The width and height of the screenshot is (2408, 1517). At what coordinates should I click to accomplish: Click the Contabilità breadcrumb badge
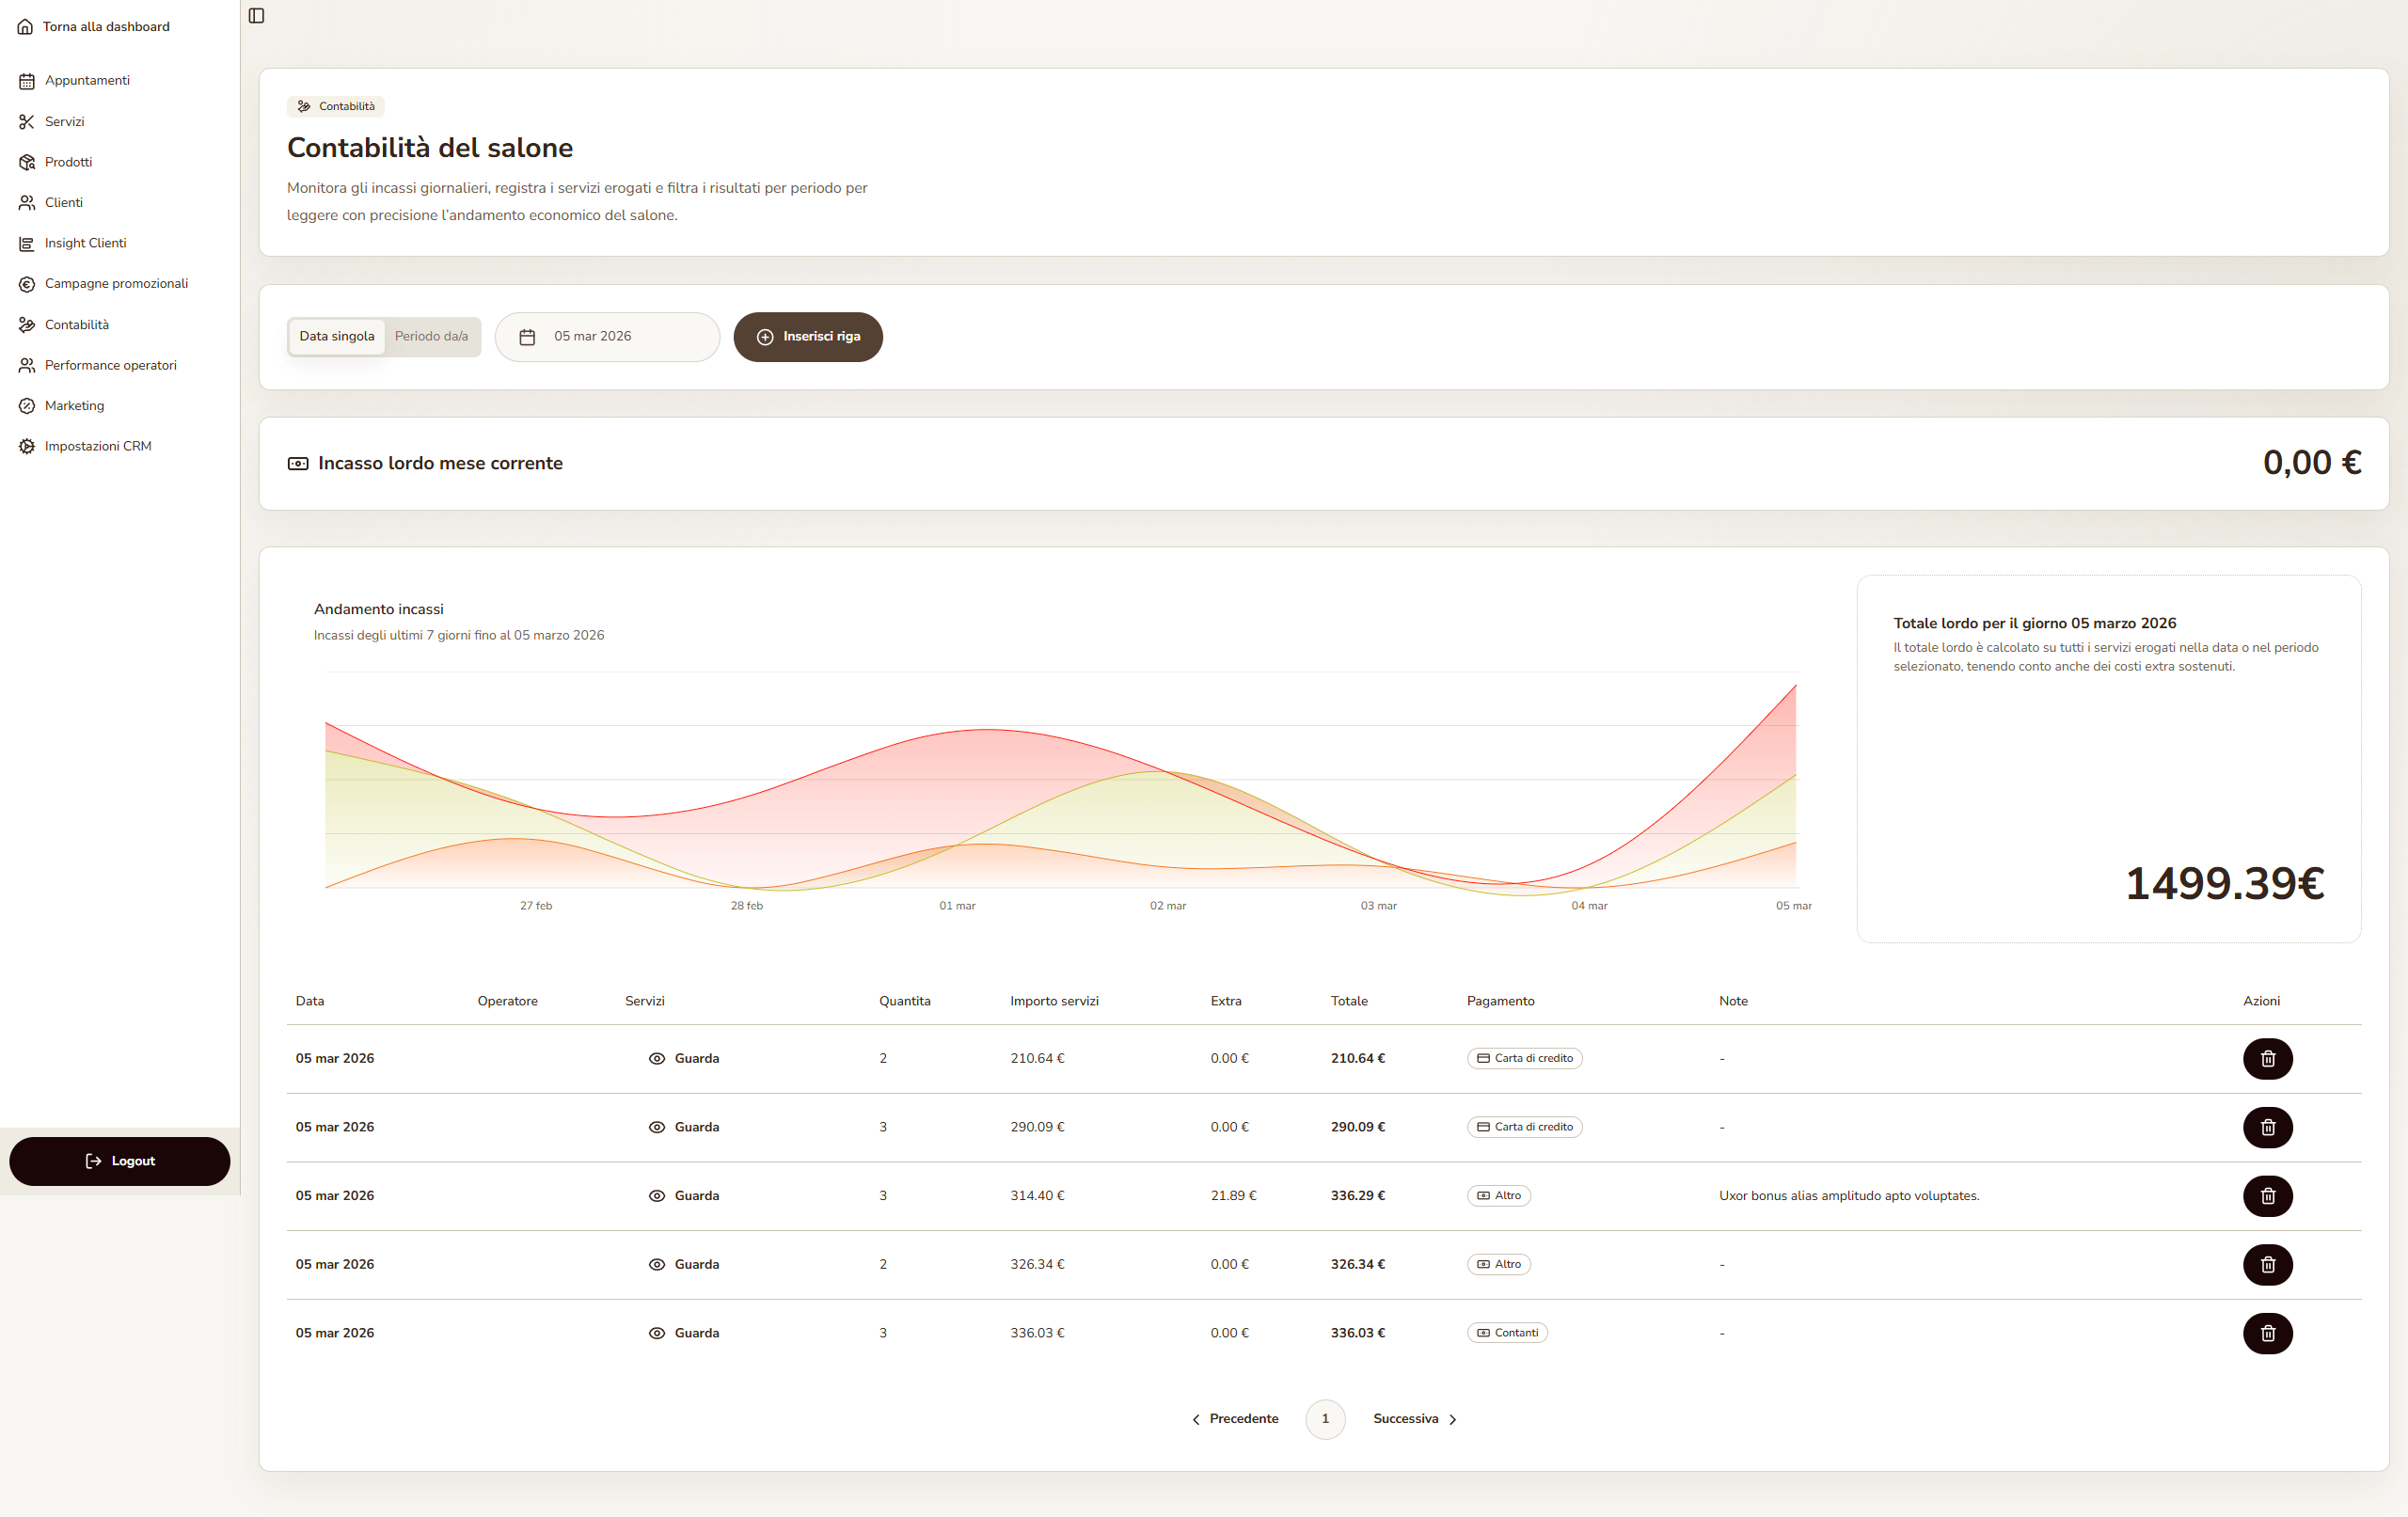[x=336, y=106]
